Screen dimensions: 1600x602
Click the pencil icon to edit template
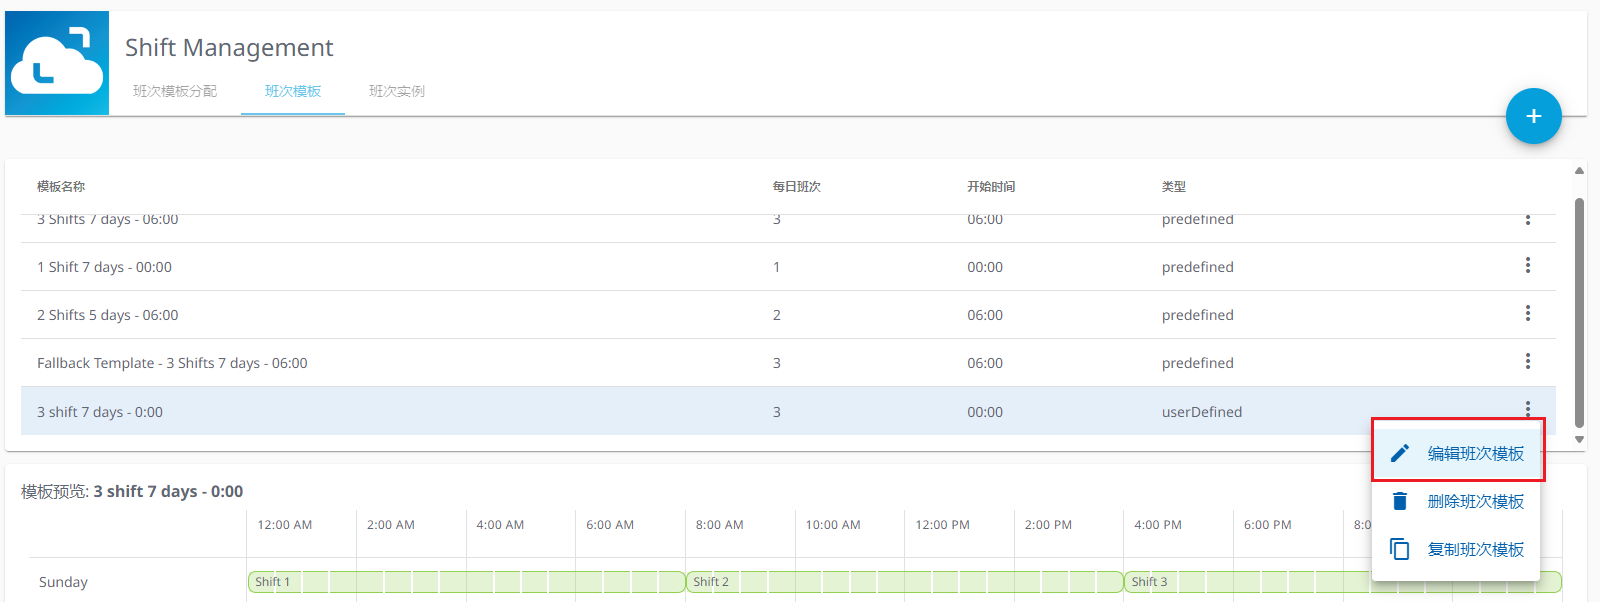click(1400, 453)
